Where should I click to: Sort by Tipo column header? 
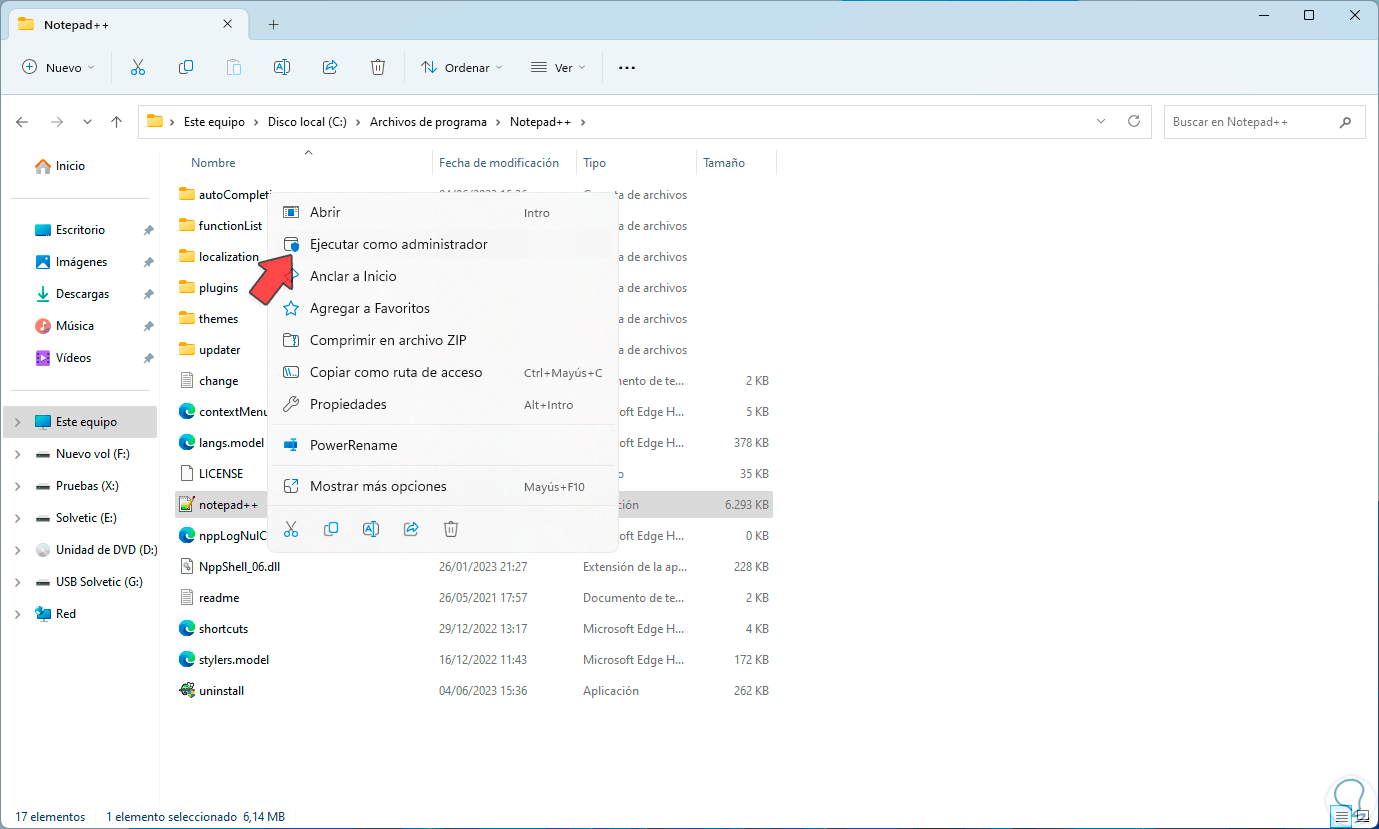[x=594, y=163]
